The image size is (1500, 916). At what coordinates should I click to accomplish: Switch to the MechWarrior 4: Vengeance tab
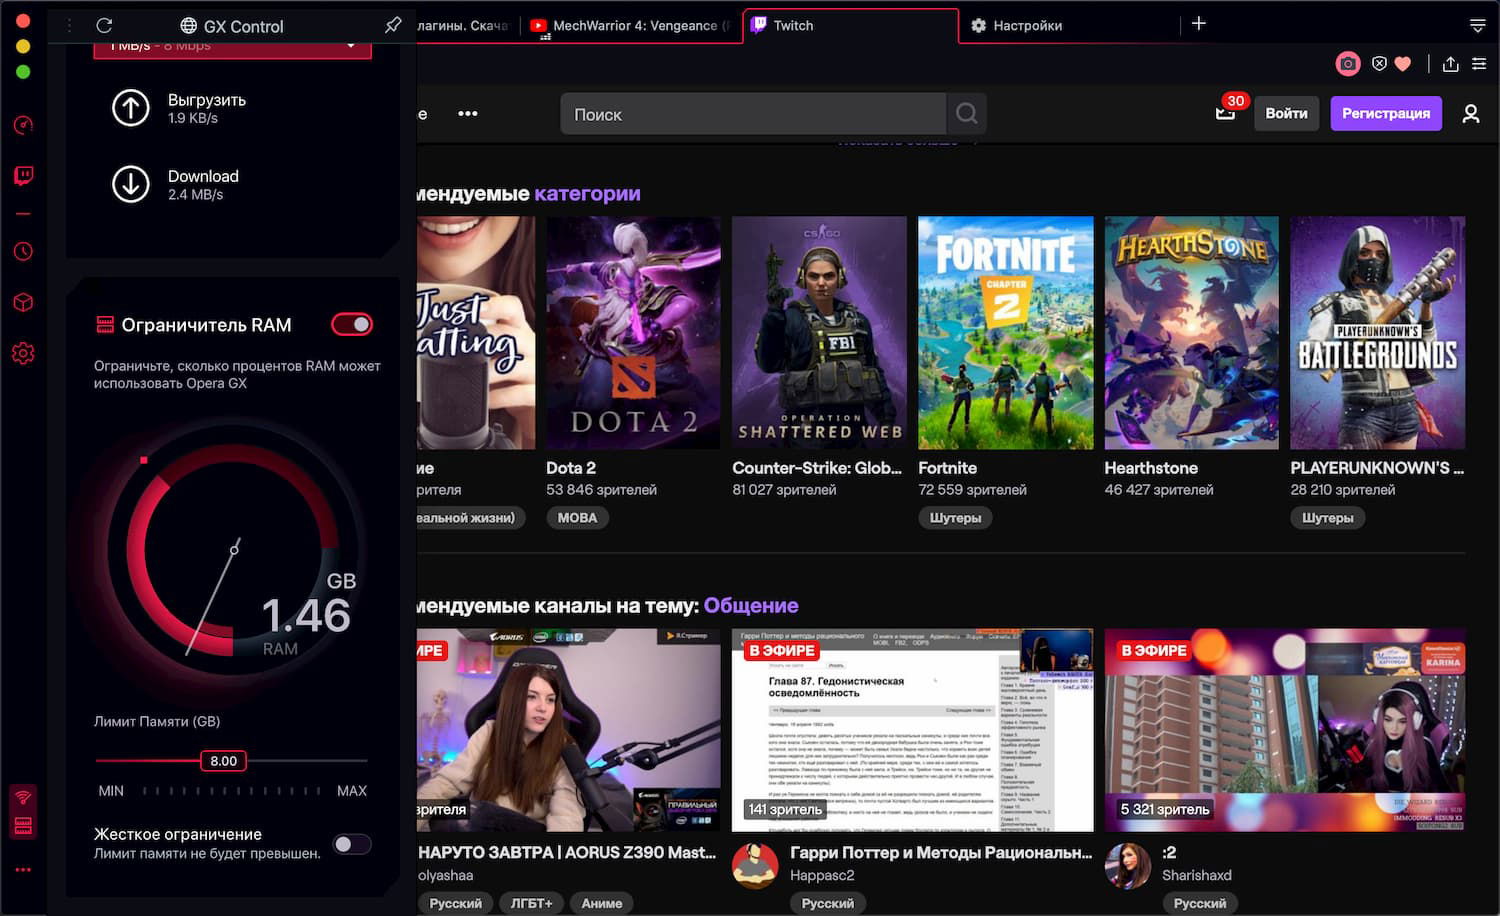pyautogui.click(x=632, y=26)
